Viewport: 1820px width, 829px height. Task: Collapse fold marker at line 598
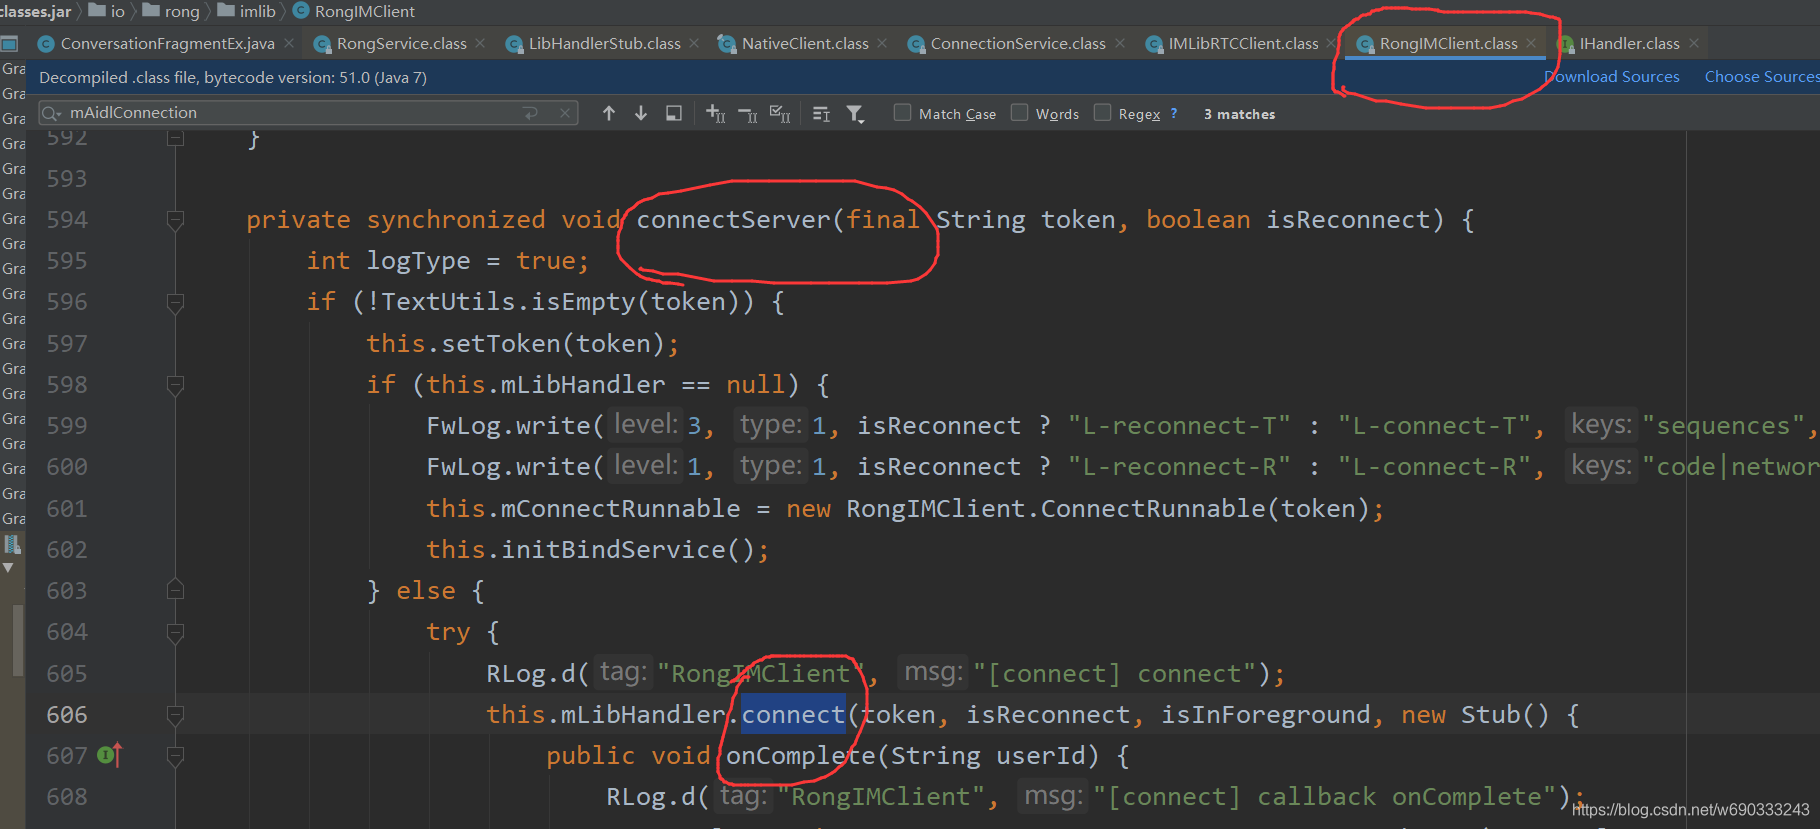(175, 385)
